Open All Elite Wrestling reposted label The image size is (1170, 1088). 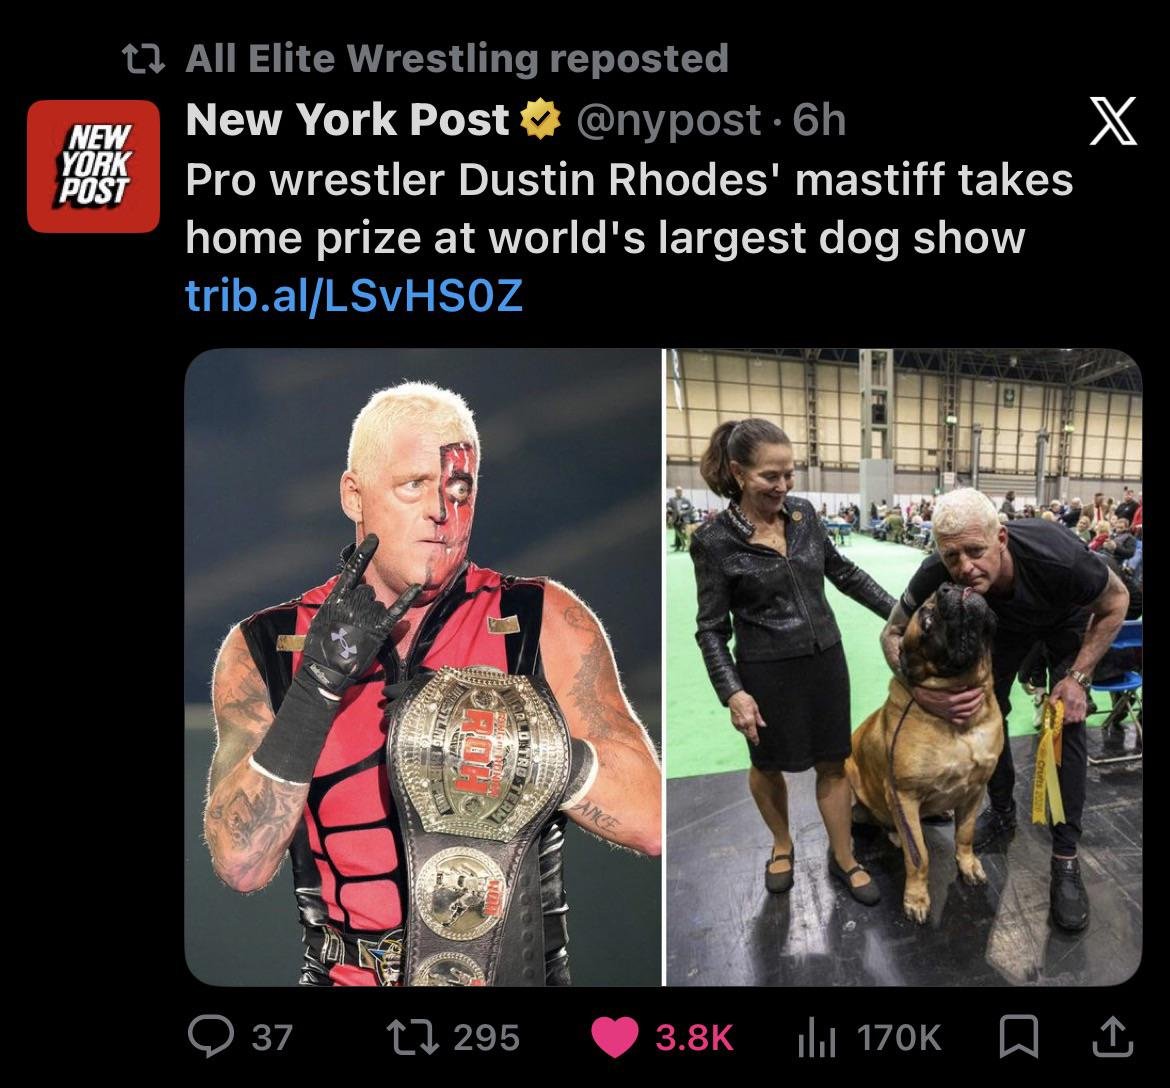point(457,59)
